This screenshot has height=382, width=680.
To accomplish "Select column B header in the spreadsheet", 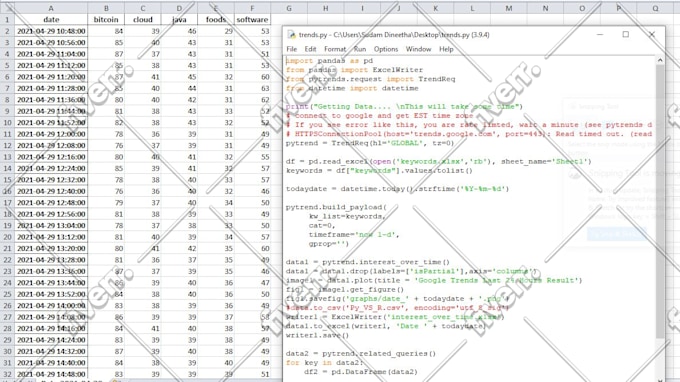I will [106, 8].
